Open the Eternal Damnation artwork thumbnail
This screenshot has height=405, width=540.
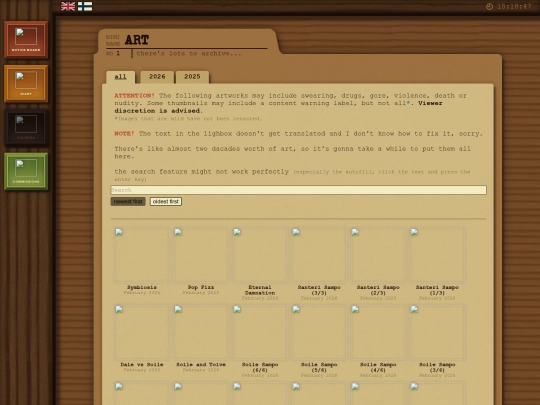coord(260,255)
